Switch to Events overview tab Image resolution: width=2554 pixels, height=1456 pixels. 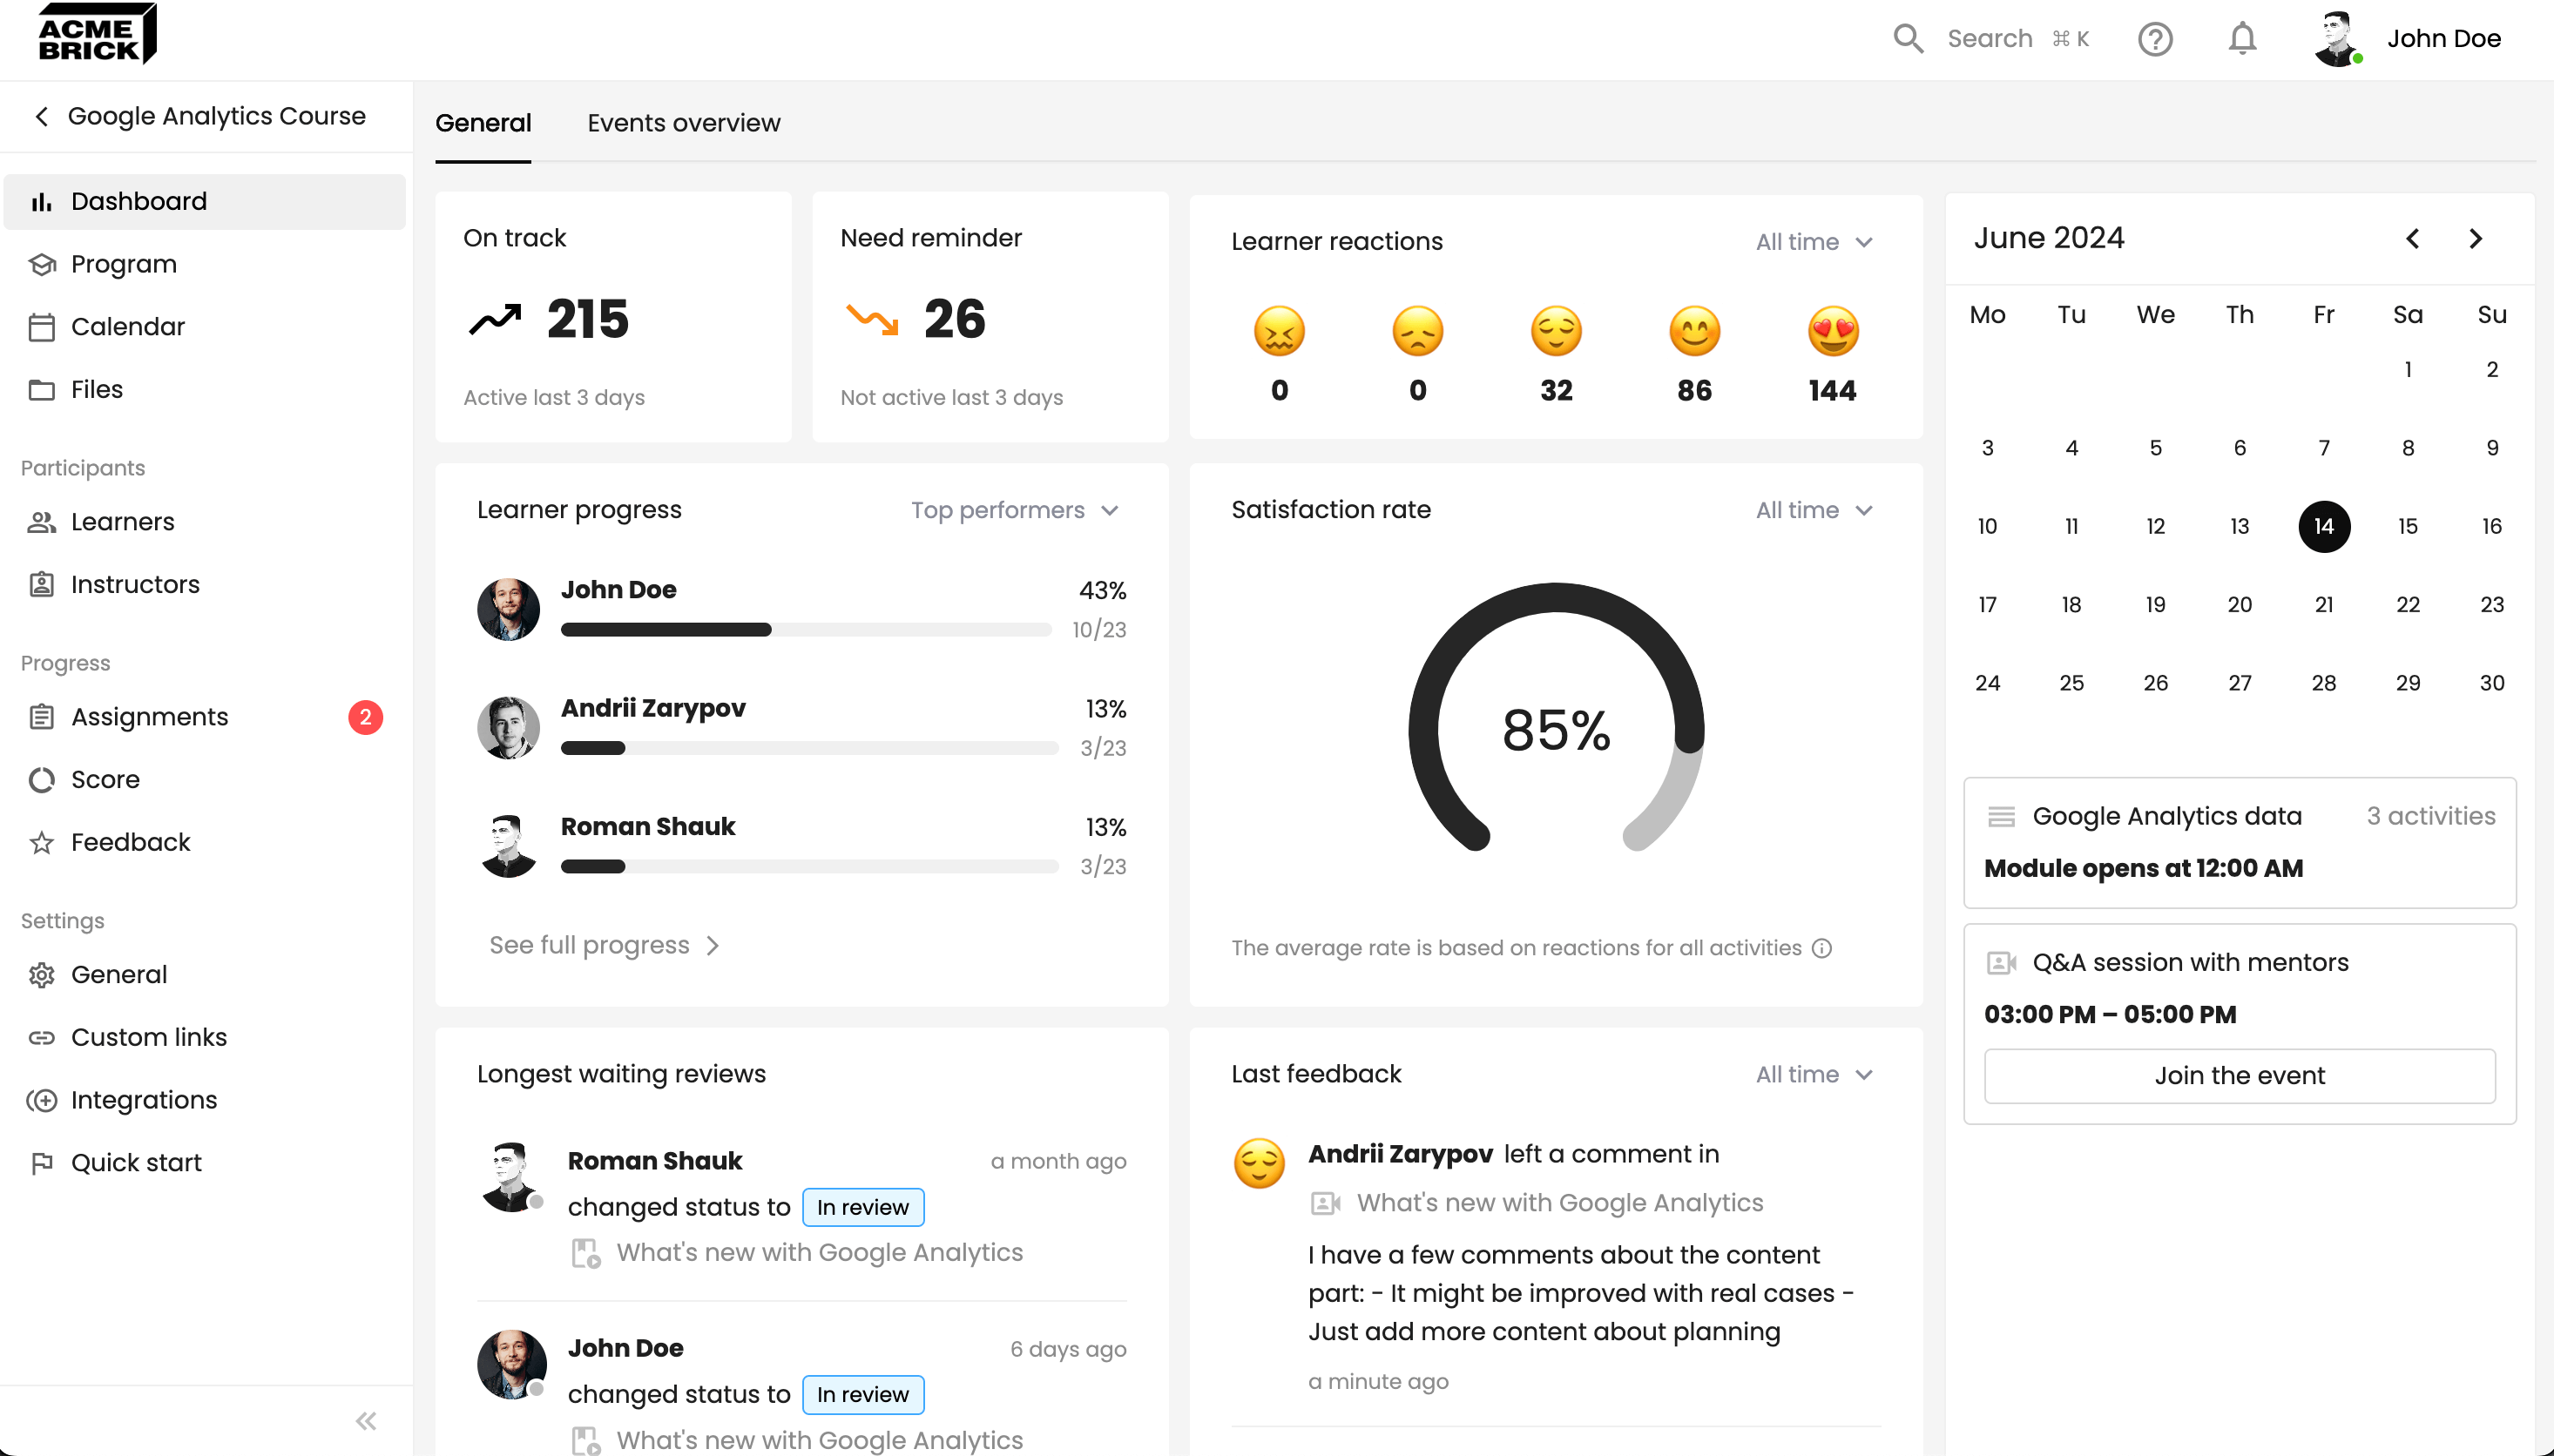pyautogui.click(x=683, y=123)
